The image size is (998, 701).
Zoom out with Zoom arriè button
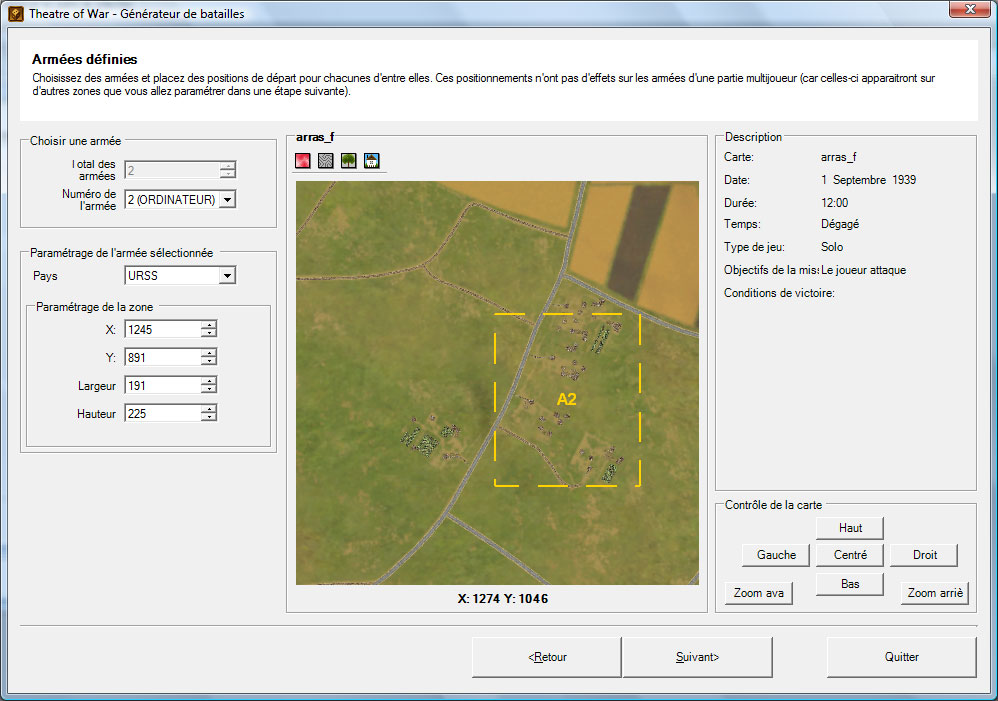click(x=935, y=593)
